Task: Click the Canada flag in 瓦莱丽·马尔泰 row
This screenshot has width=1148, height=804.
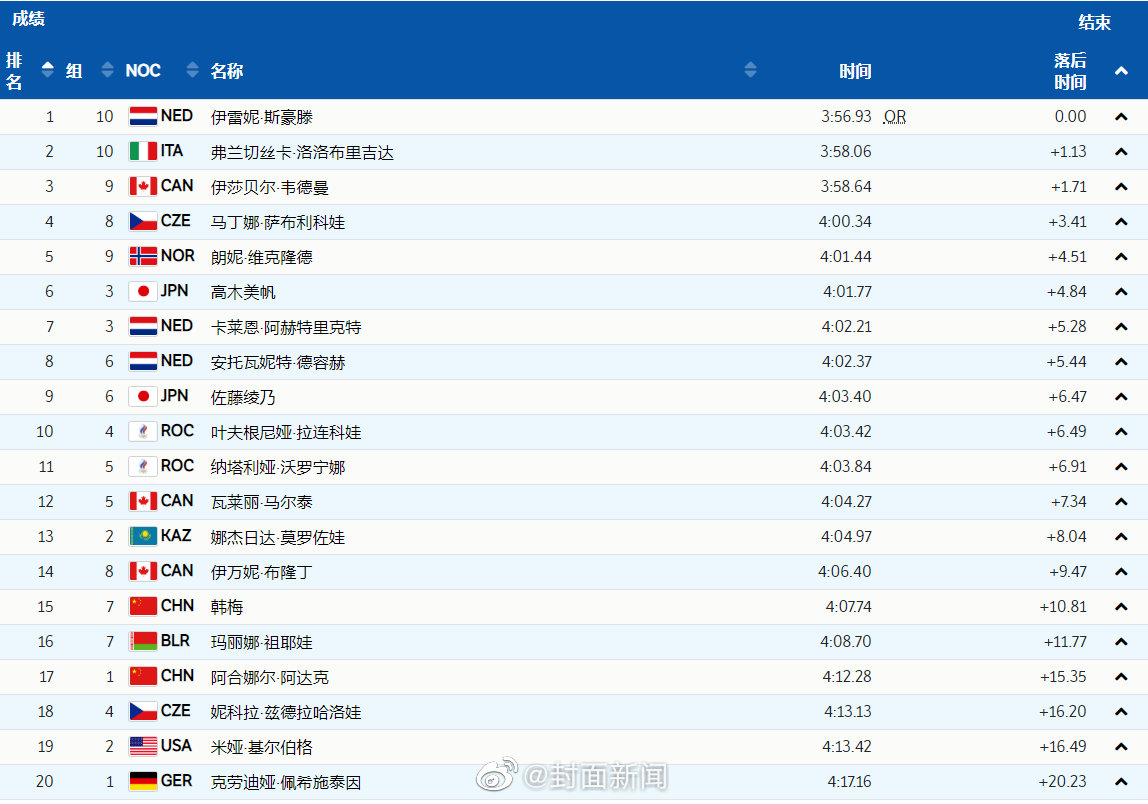Action: (x=143, y=502)
